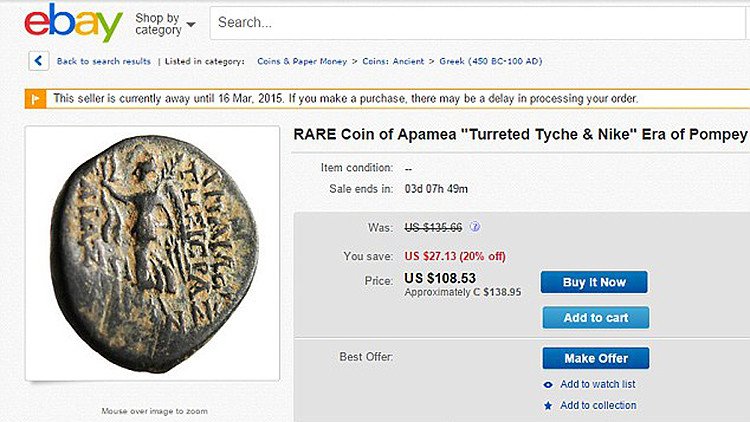
Task: Click the Add to cart button
Action: tap(595, 318)
